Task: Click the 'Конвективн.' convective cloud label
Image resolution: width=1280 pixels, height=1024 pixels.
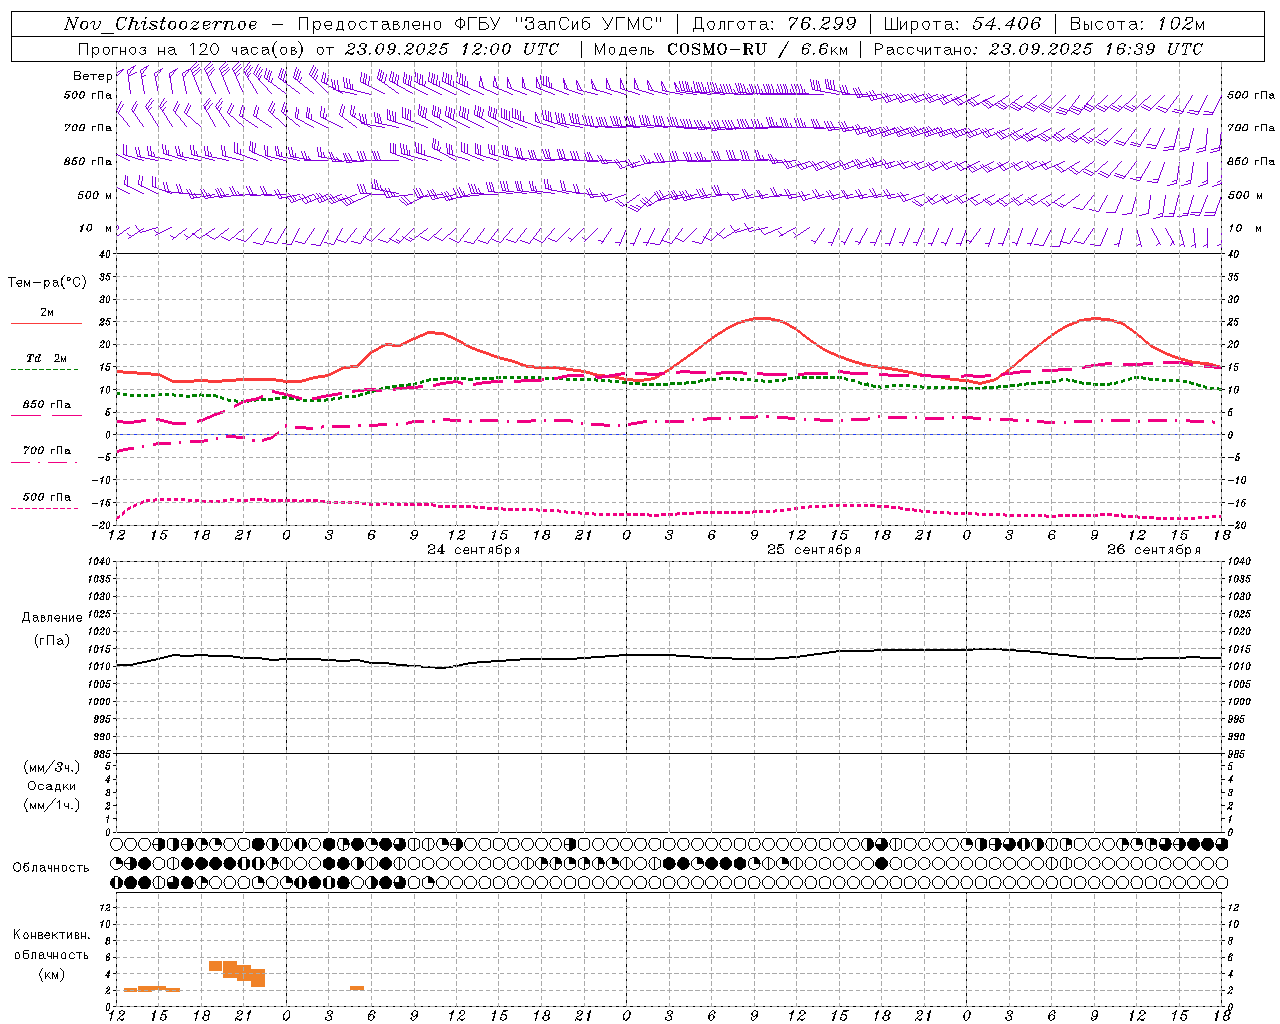Action: (51, 935)
